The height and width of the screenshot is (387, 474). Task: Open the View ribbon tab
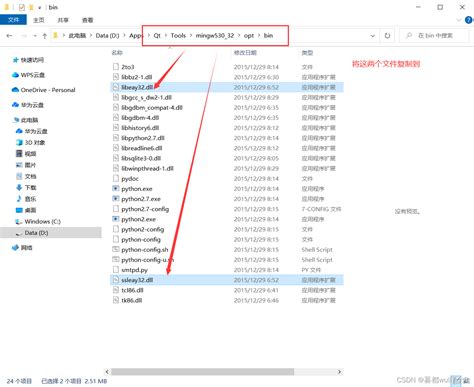coord(87,20)
